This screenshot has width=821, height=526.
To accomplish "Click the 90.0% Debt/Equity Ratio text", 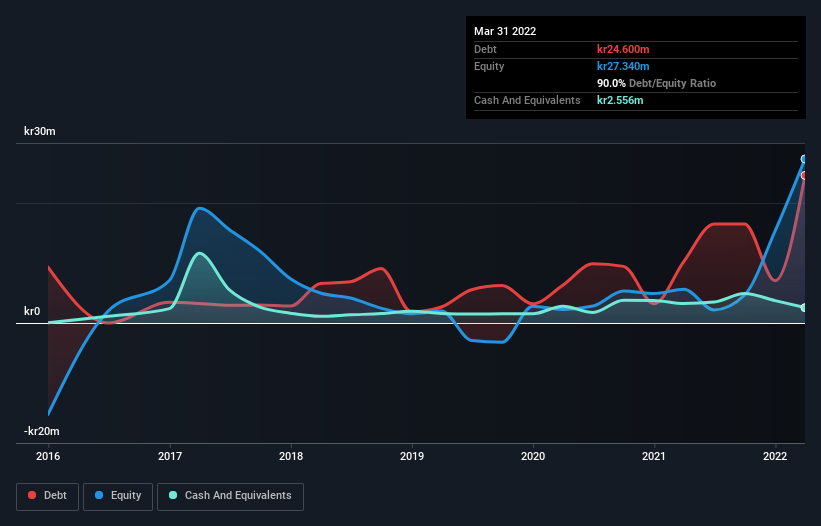I will coord(656,83).
